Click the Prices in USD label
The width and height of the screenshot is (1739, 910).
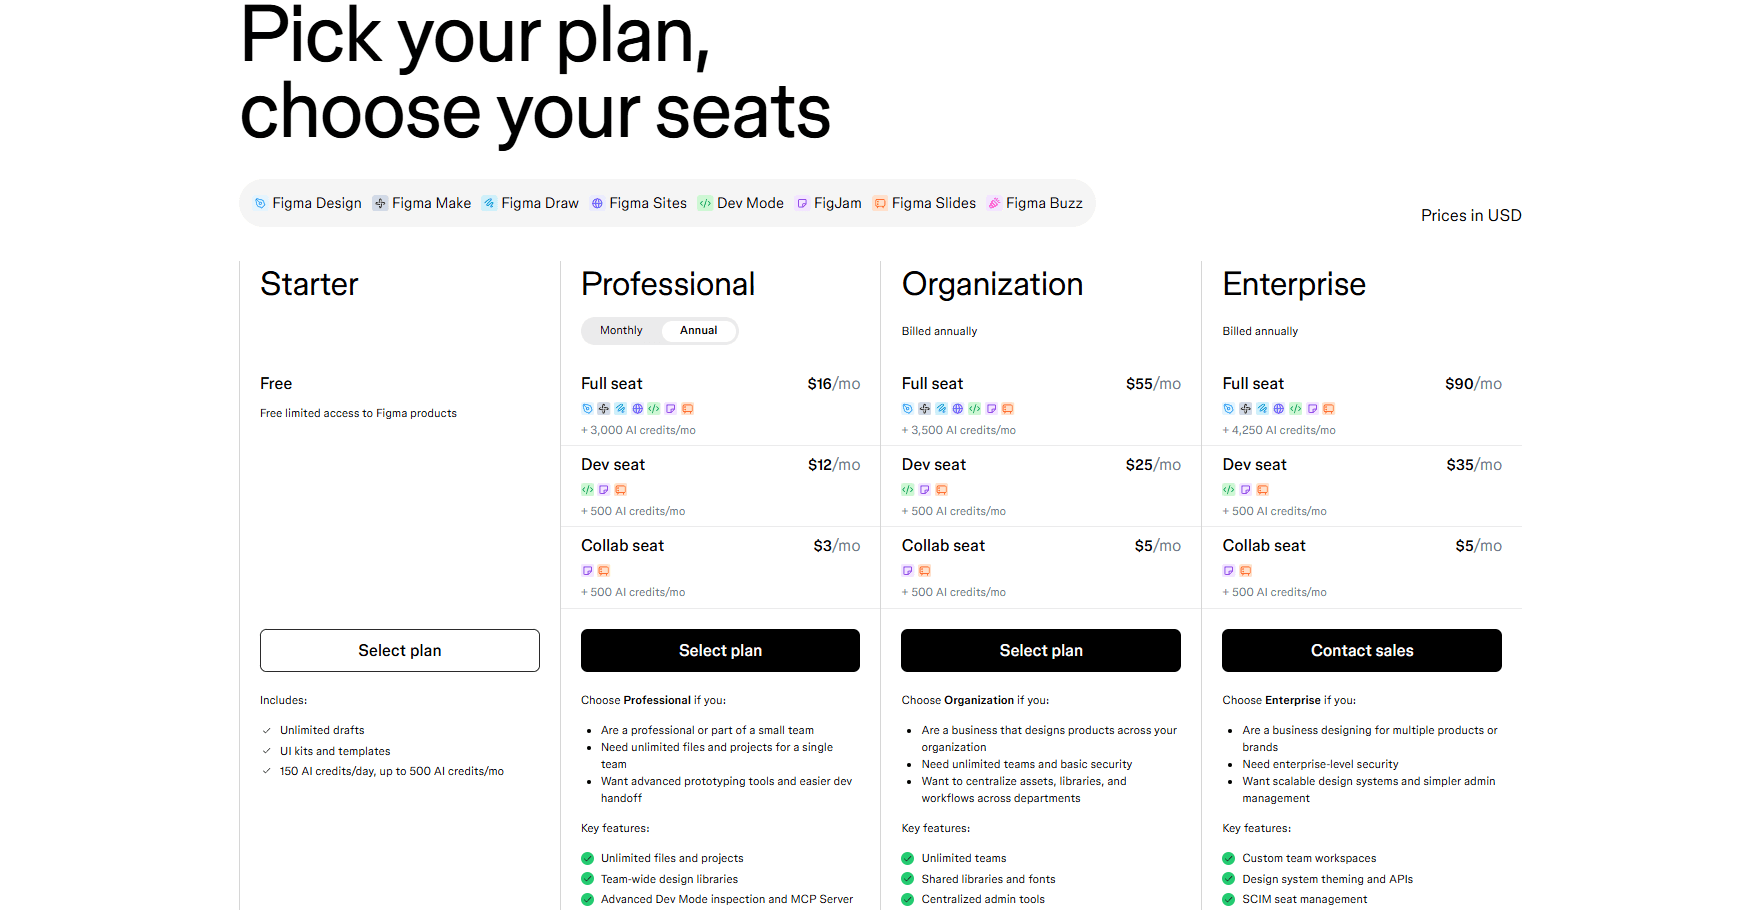click(x=1470, y=215)
